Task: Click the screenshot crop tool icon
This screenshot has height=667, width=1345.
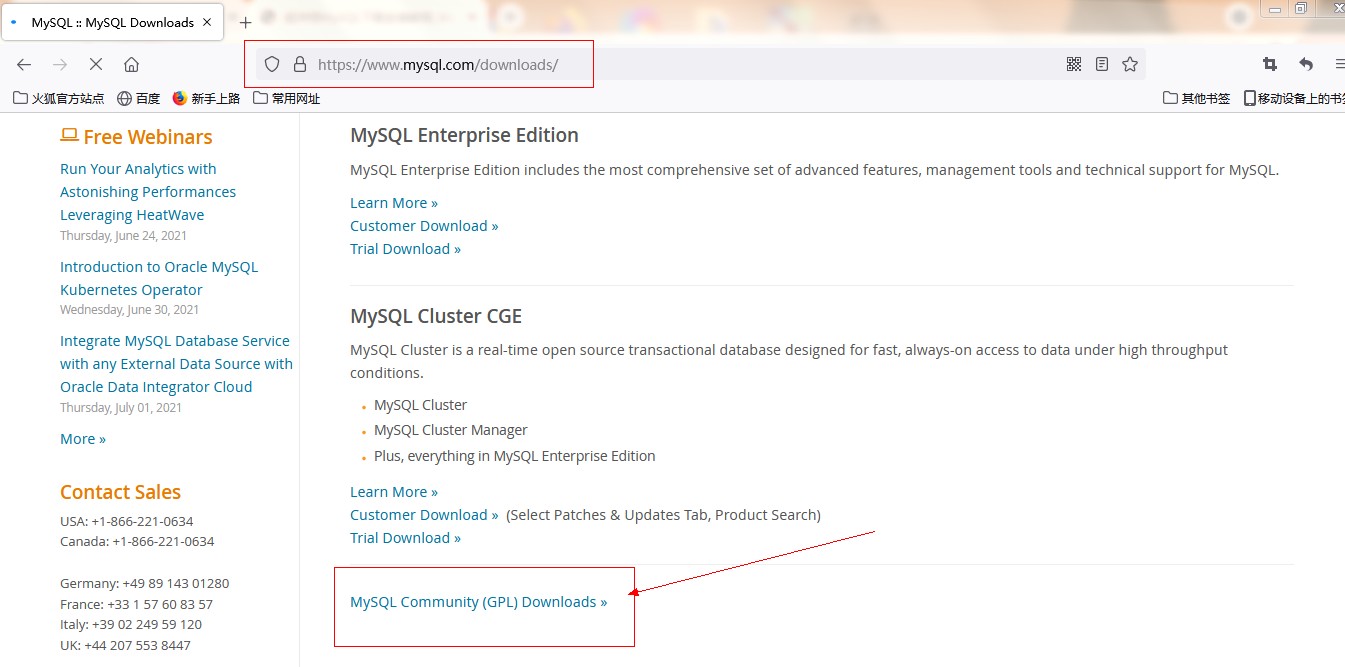Action: [1270, 64]
